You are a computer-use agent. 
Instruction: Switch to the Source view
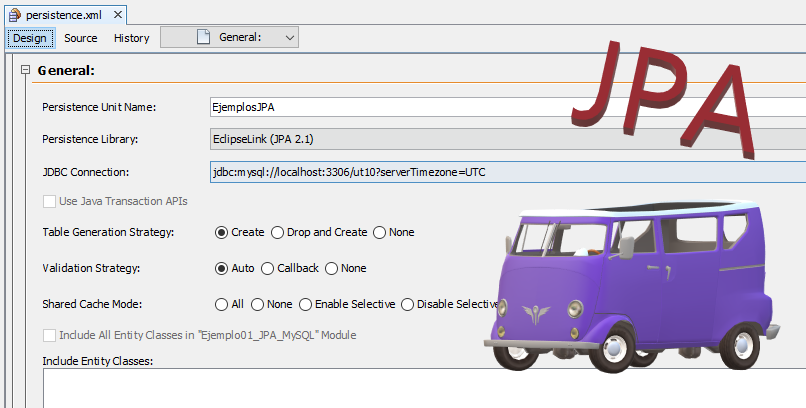81,38
